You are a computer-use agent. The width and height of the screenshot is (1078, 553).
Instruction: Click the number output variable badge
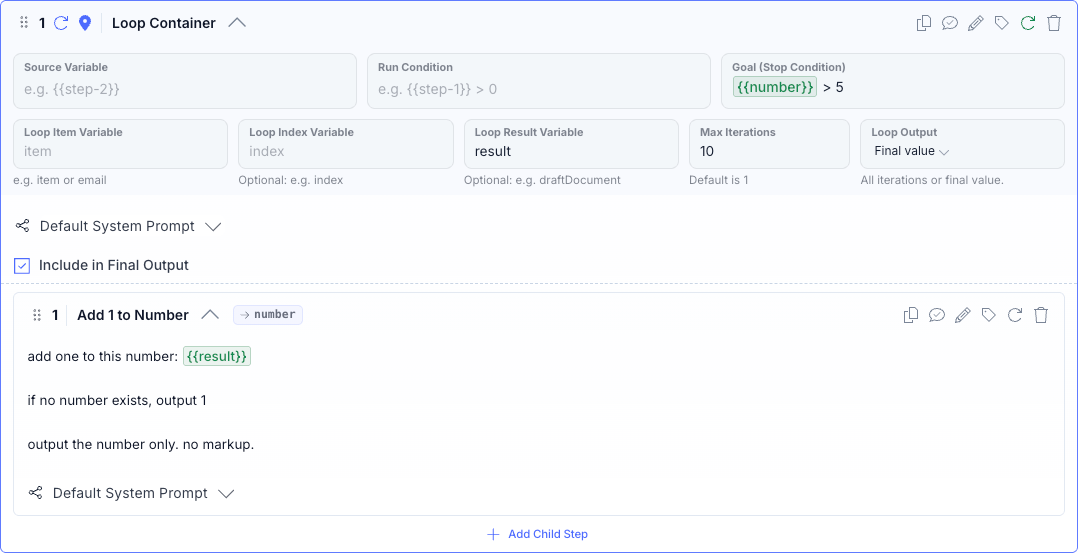coord(268,315)
